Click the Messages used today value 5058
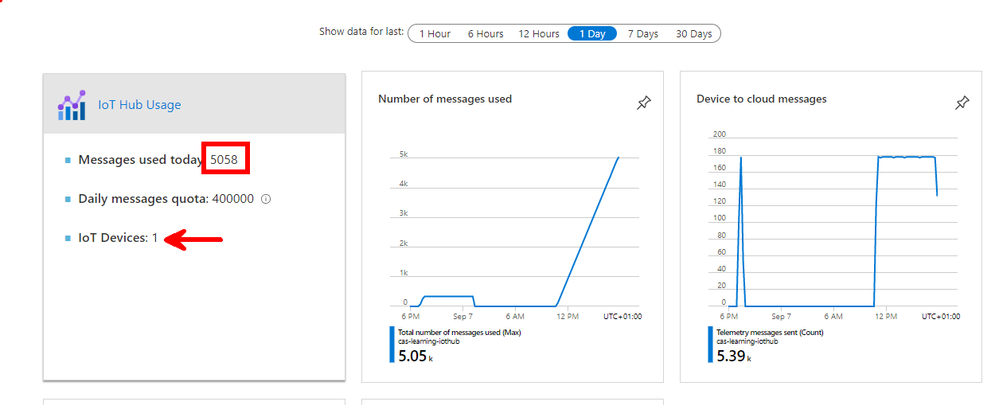The image size is (999, 405). click(224, 160)
